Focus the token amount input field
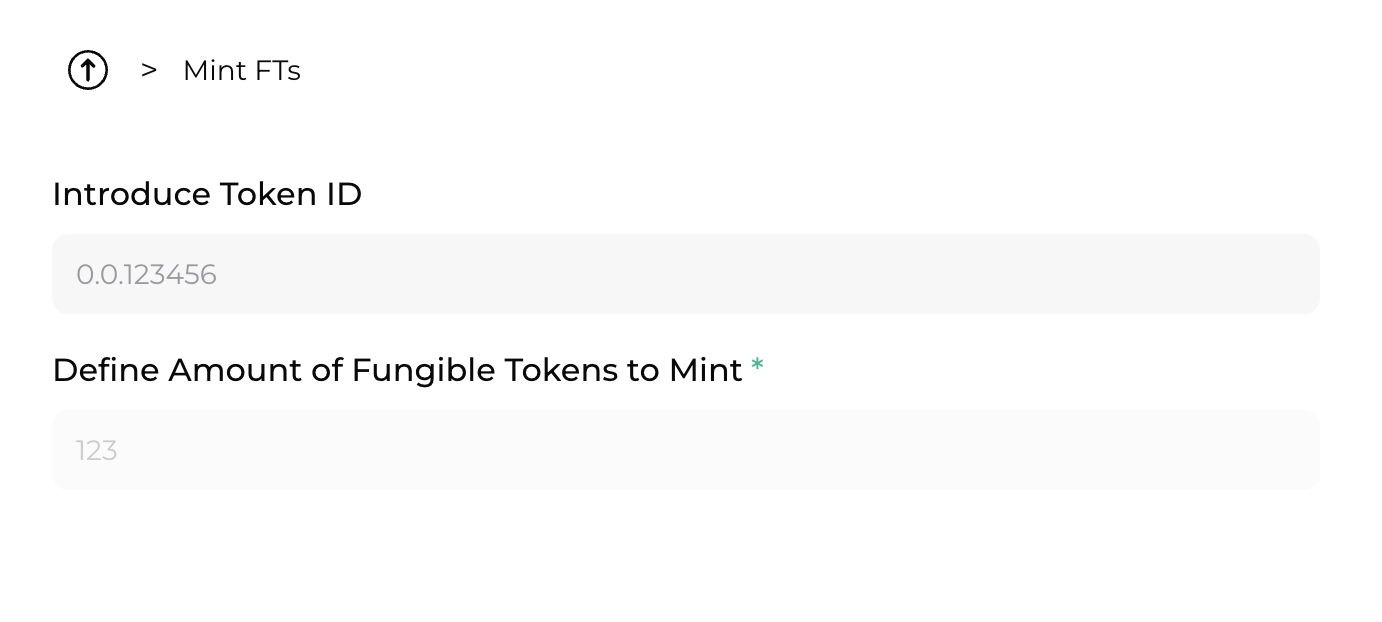 pos(685,450)
